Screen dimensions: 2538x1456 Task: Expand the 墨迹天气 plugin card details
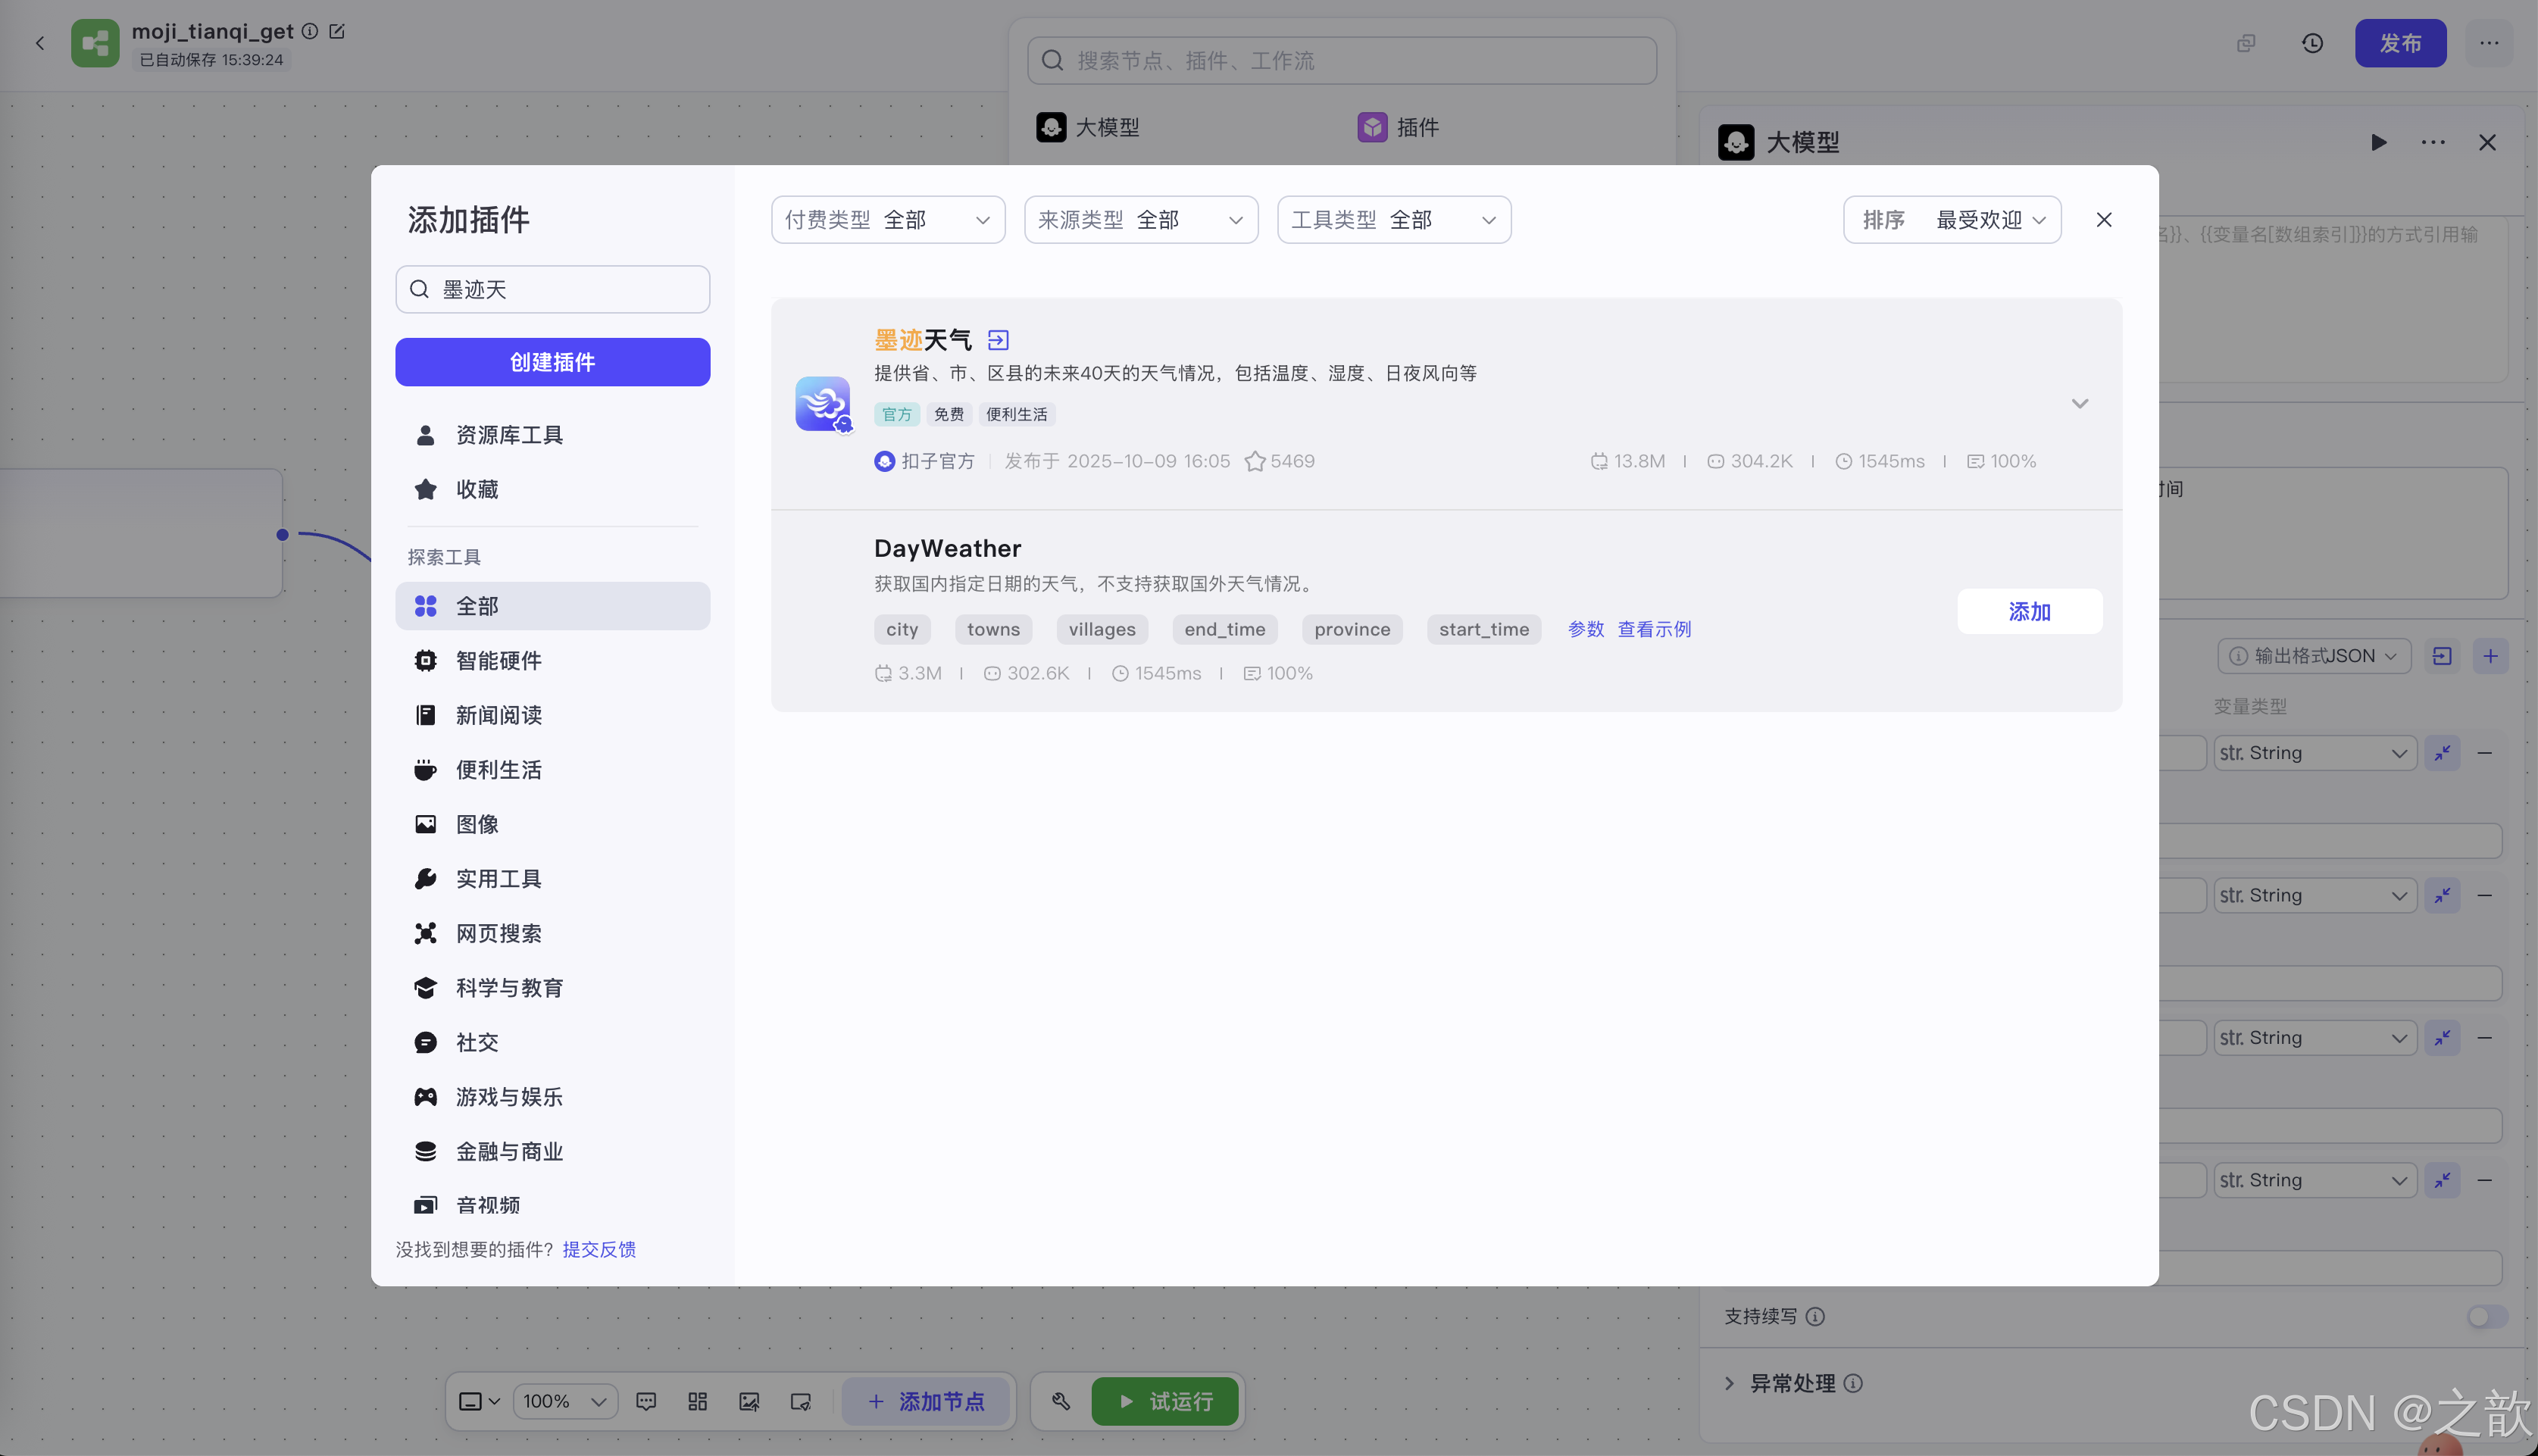(x=2080, y=403)
